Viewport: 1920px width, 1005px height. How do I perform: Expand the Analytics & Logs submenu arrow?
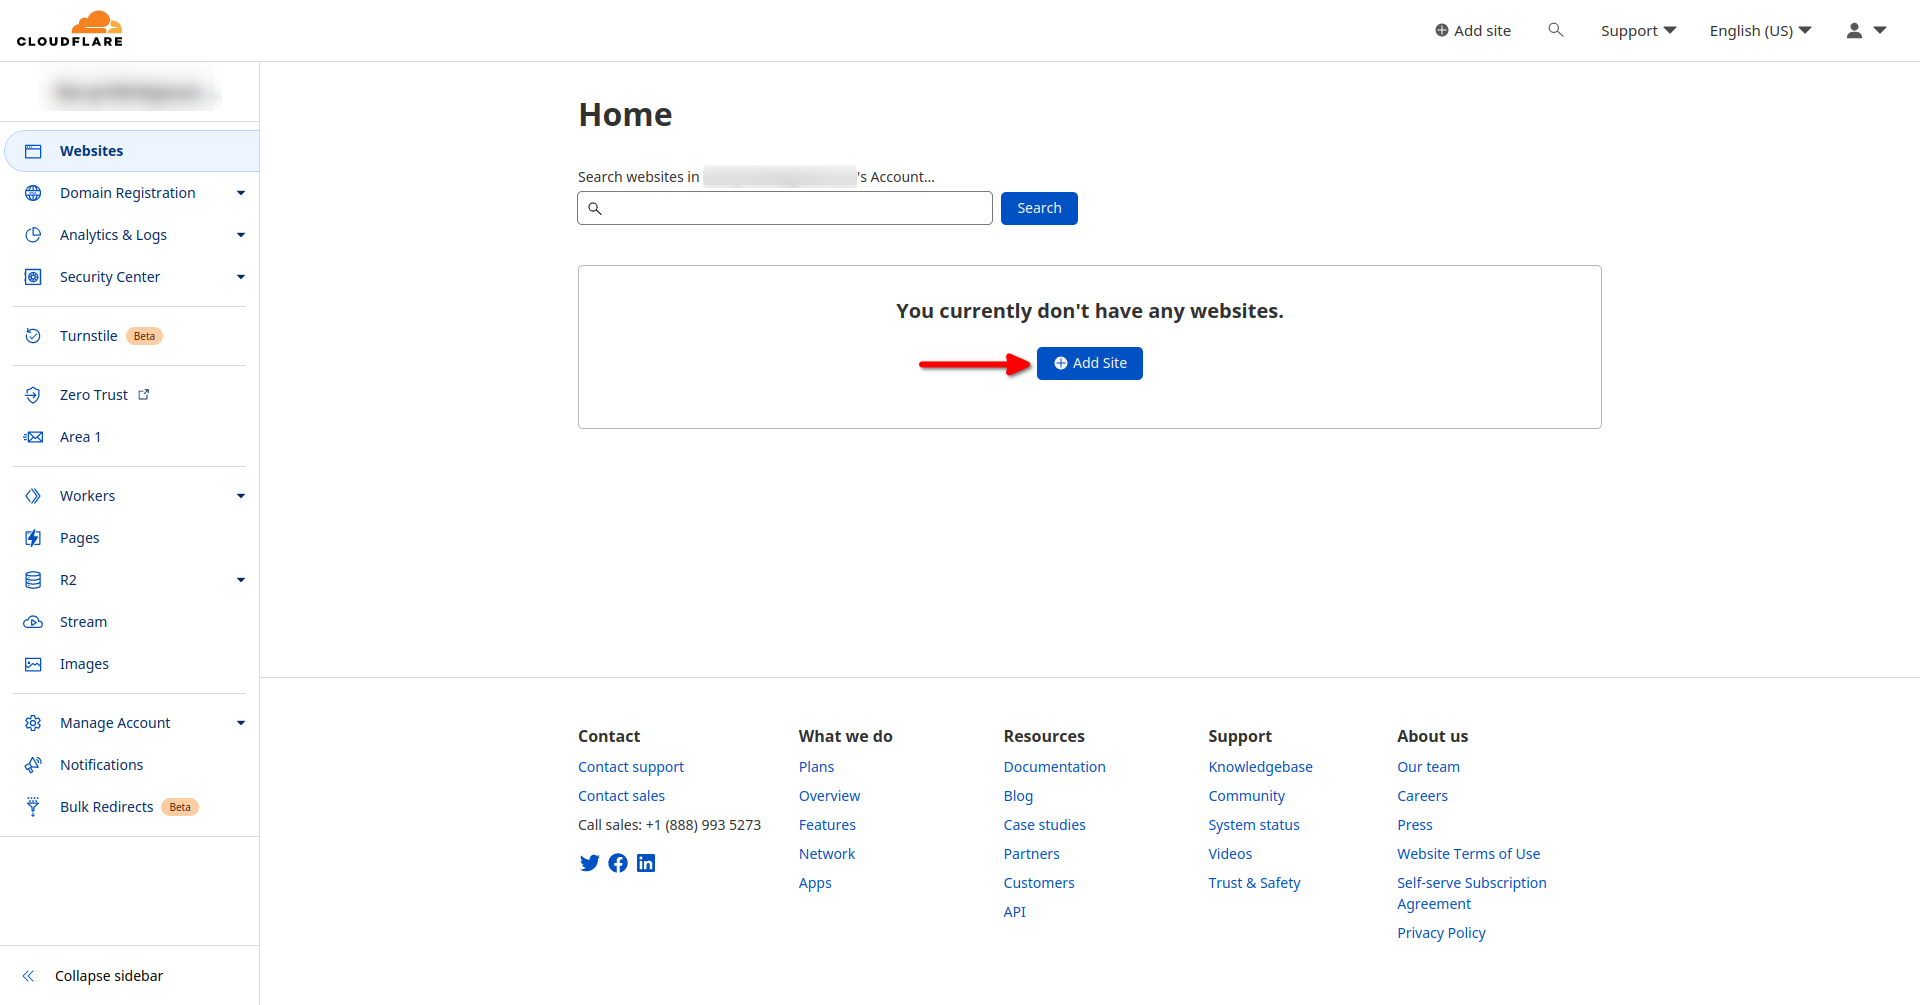click(x=241, y=235)
